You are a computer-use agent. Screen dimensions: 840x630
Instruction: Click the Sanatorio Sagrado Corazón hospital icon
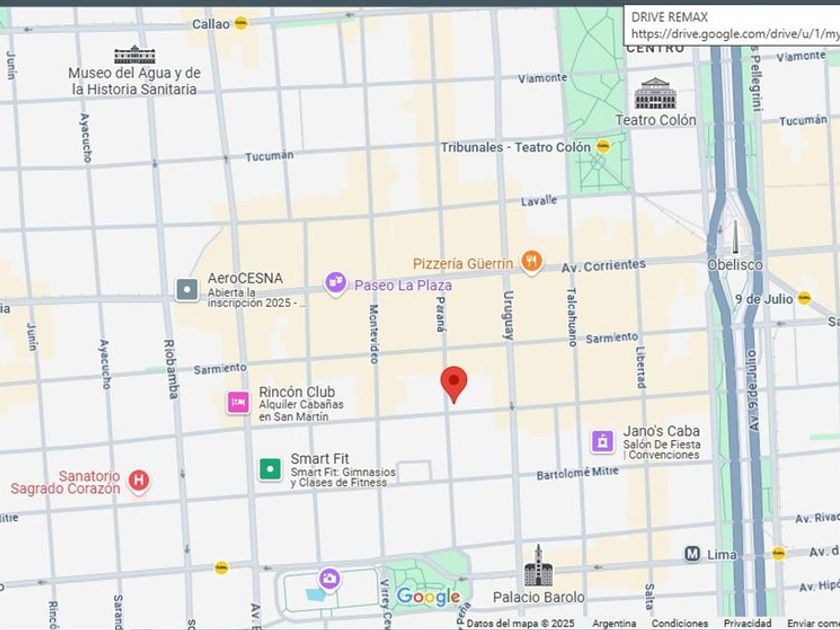139,481
